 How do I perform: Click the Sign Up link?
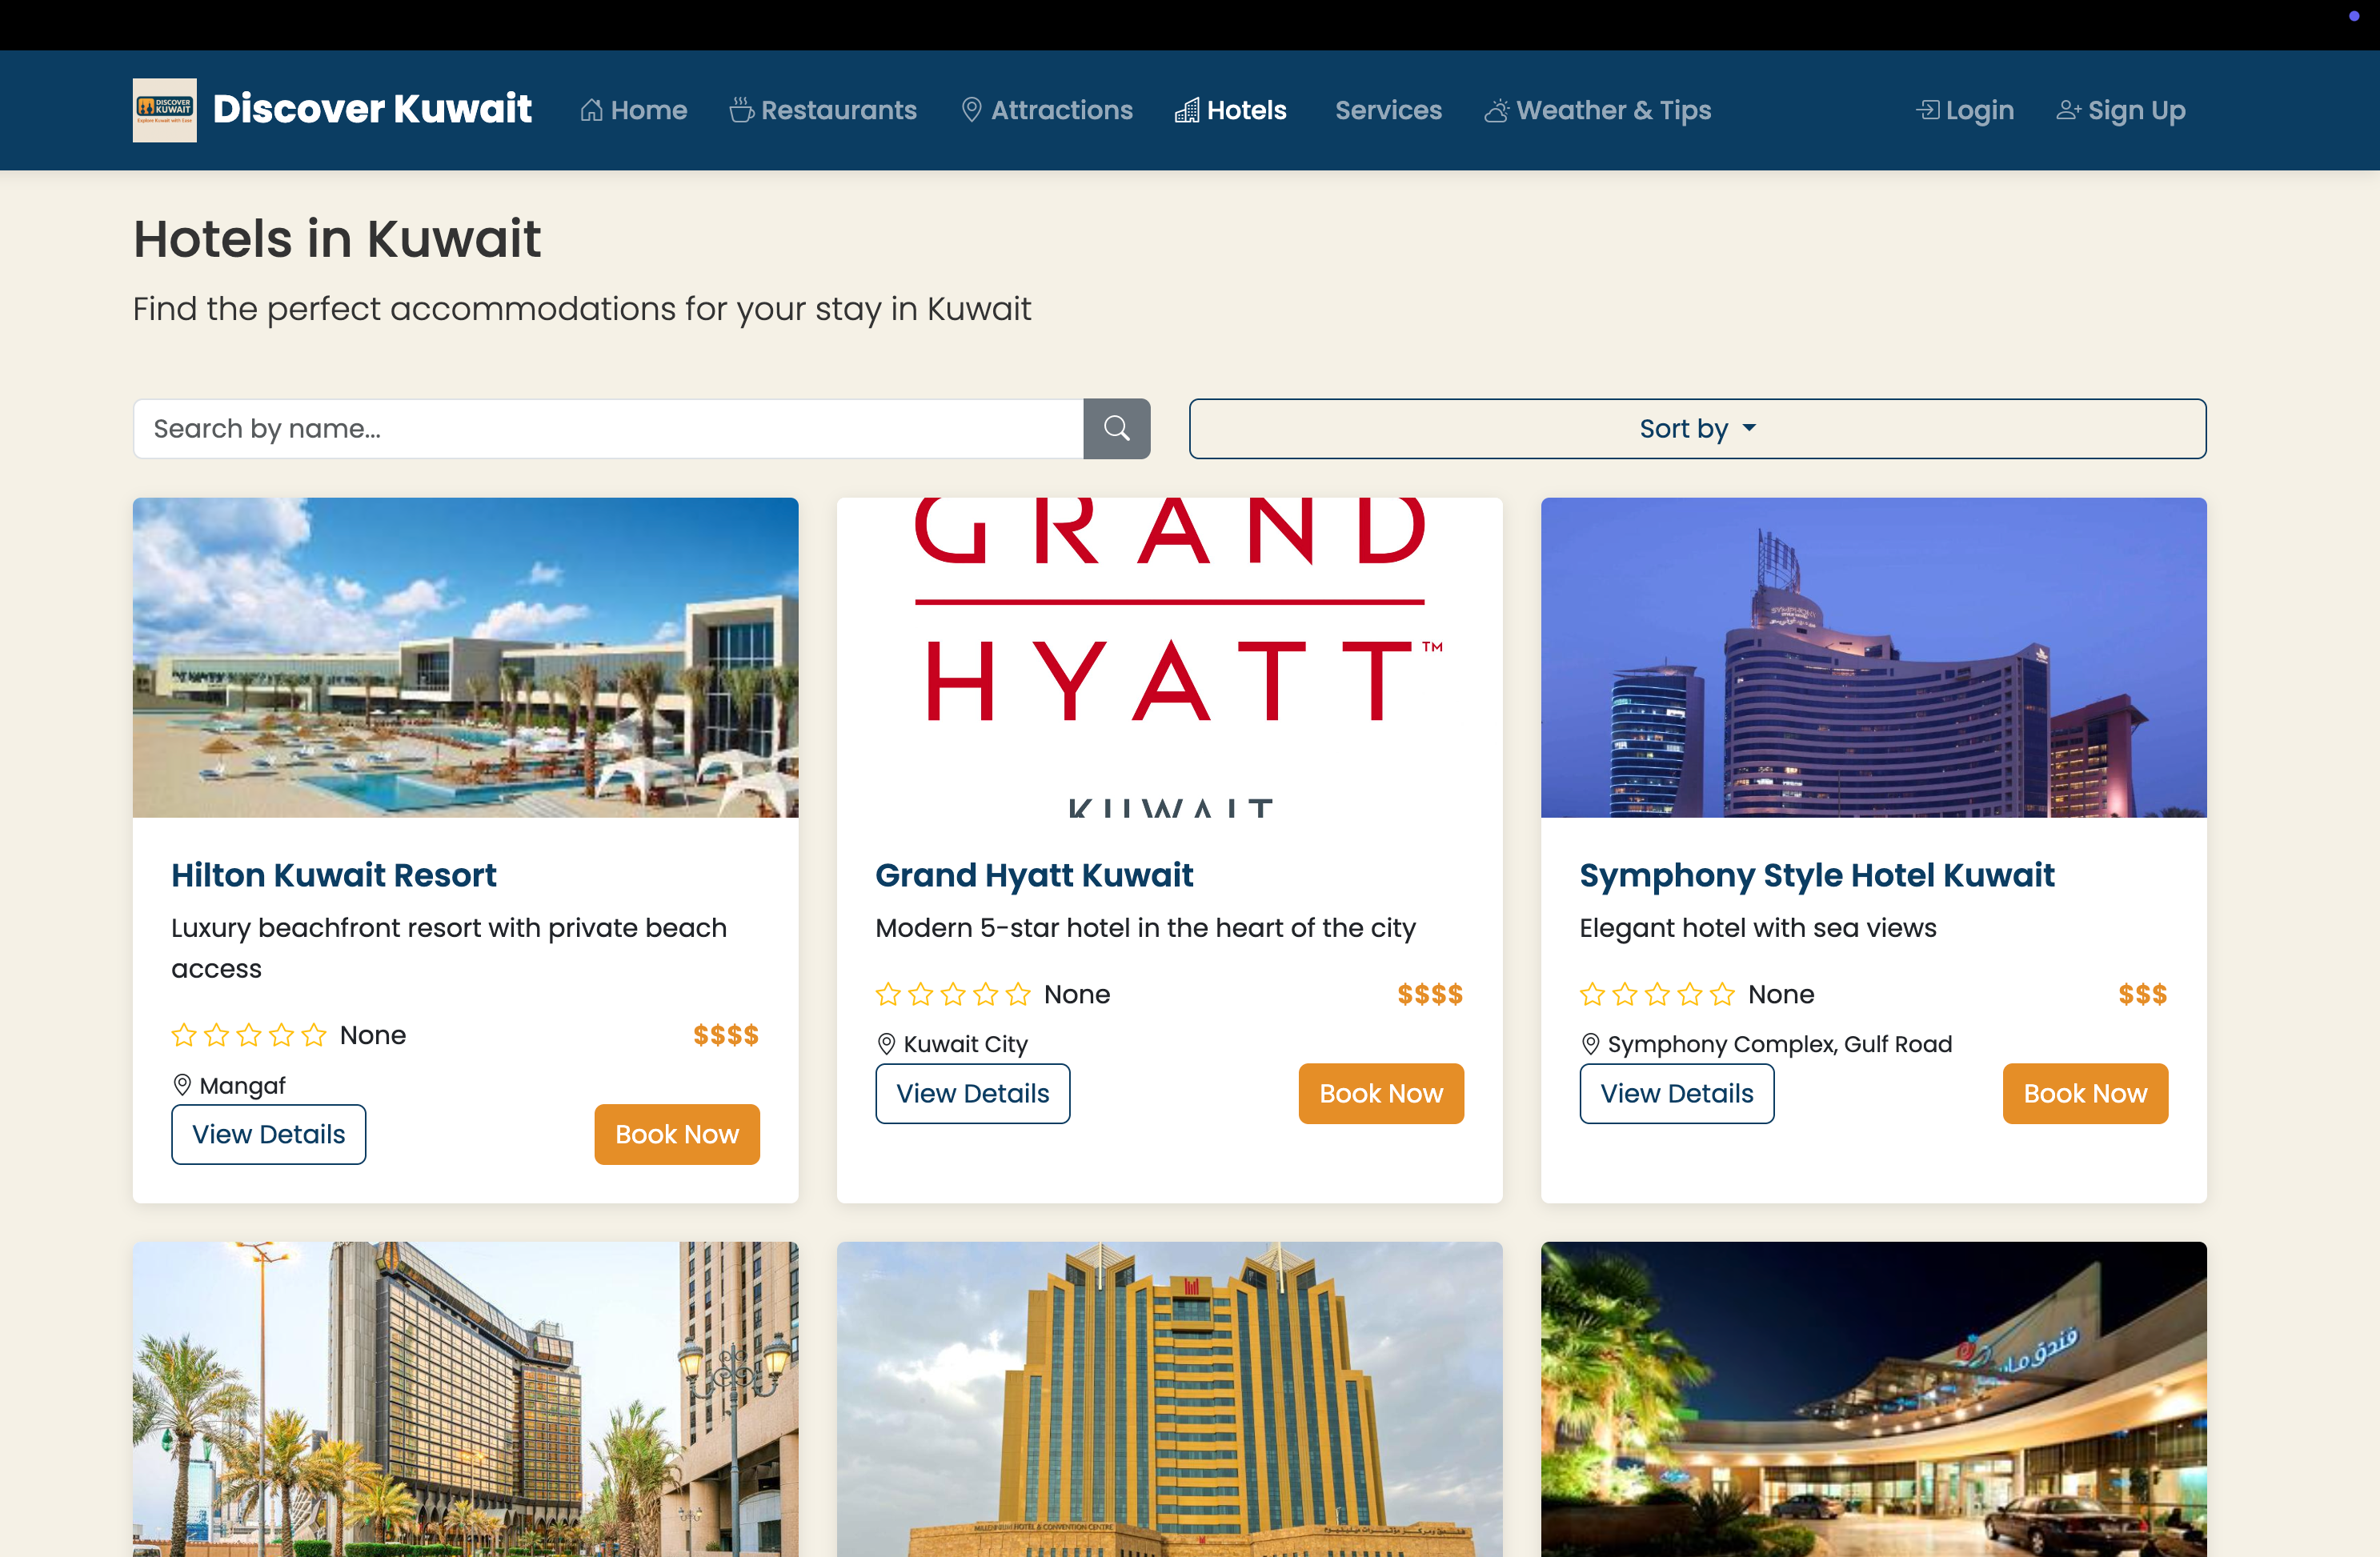tap(2121, 110)
